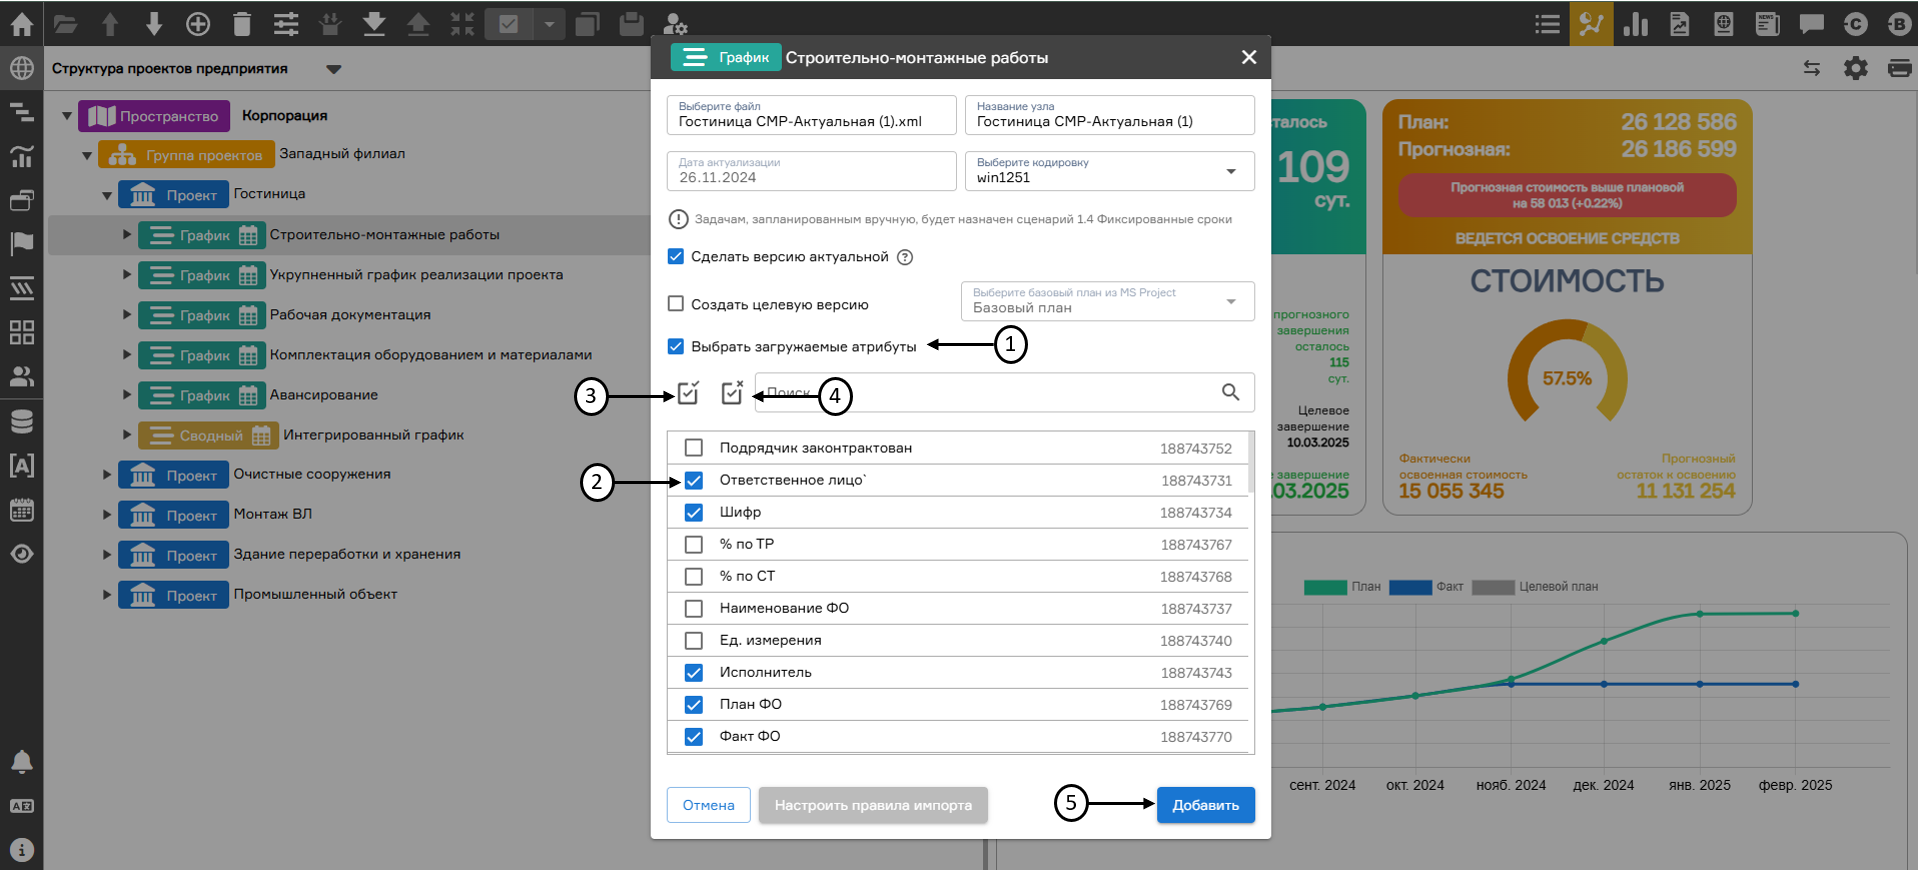The image size is (1918, 871).
Task: Click the select all attributes icon
Action: pyautogui.click(x=688, y=392)
